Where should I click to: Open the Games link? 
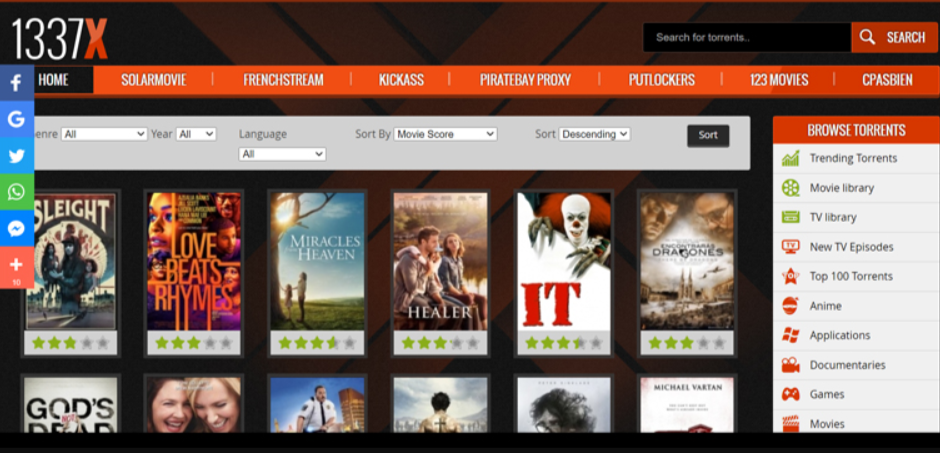click(x=827, y=394)
